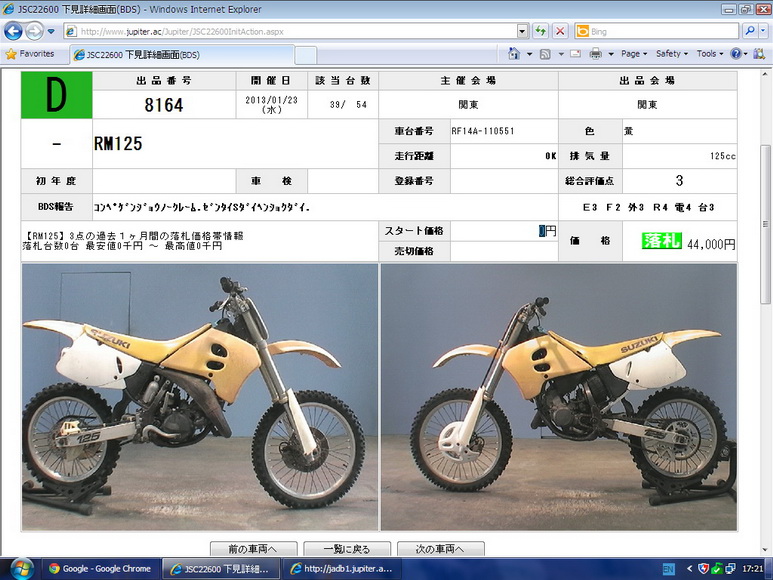773x580 pixels.
Task: Click the browser Forward arrow
Action: [x=34, y=32]
